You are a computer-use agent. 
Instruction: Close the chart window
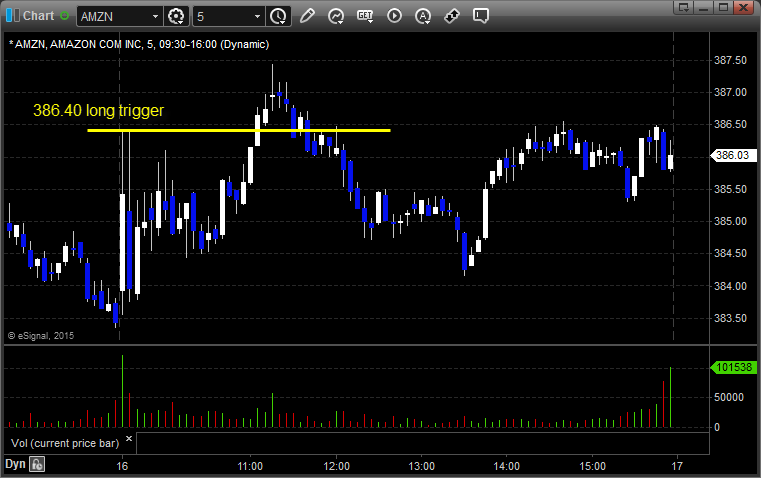click(x=743, y=7)
